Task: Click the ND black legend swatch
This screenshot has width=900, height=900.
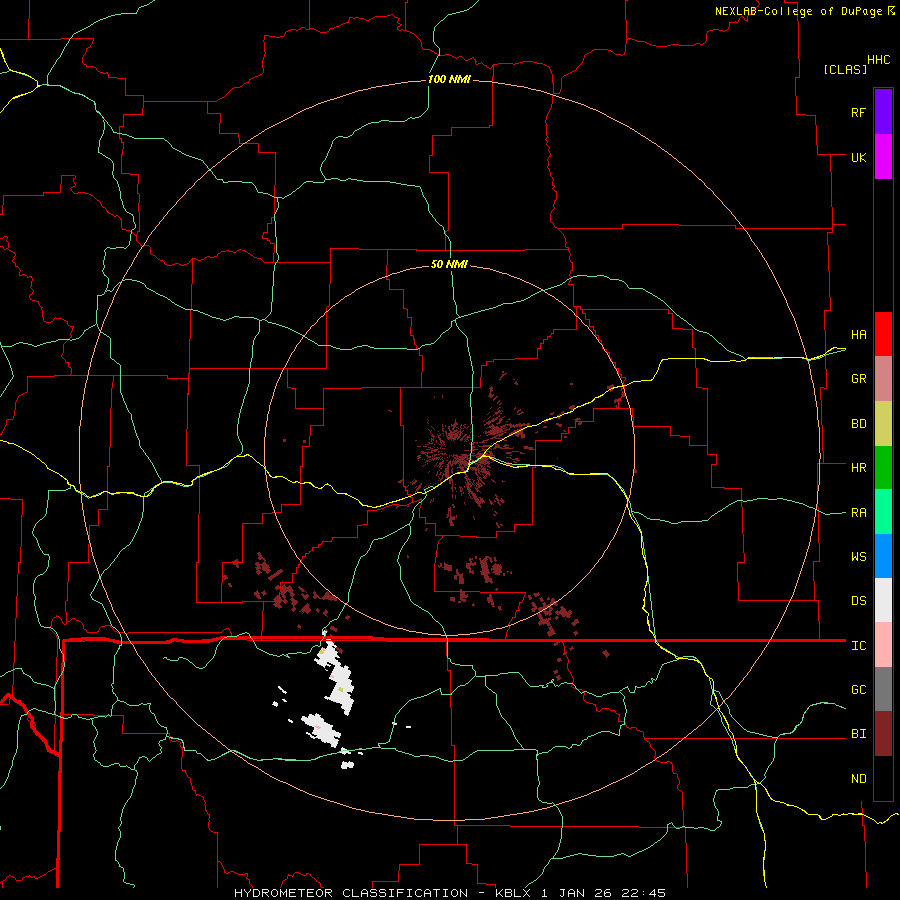Action: tap(883, 778)
